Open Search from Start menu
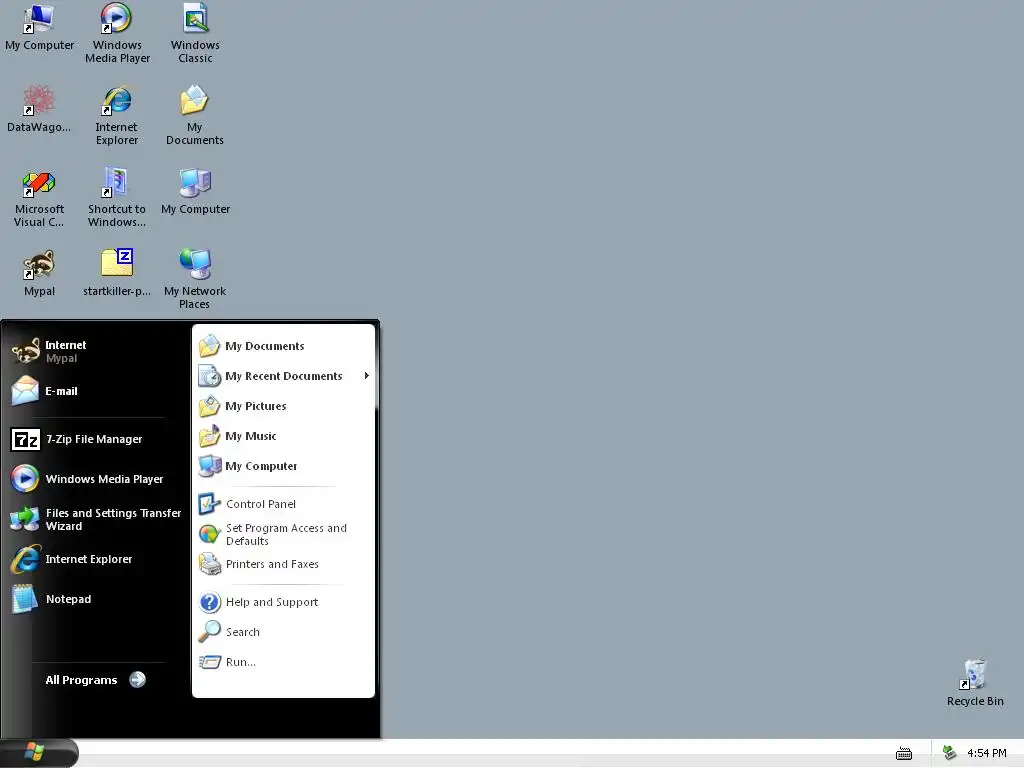1024x768 pixels. pos(283,632)
